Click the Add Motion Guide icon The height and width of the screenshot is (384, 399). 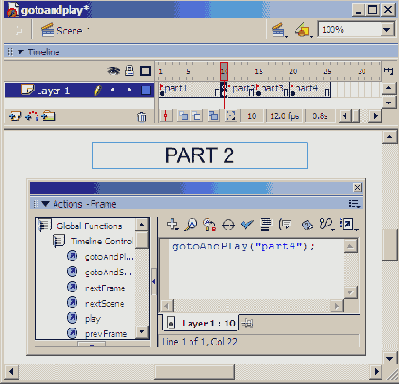coord(32,116)
